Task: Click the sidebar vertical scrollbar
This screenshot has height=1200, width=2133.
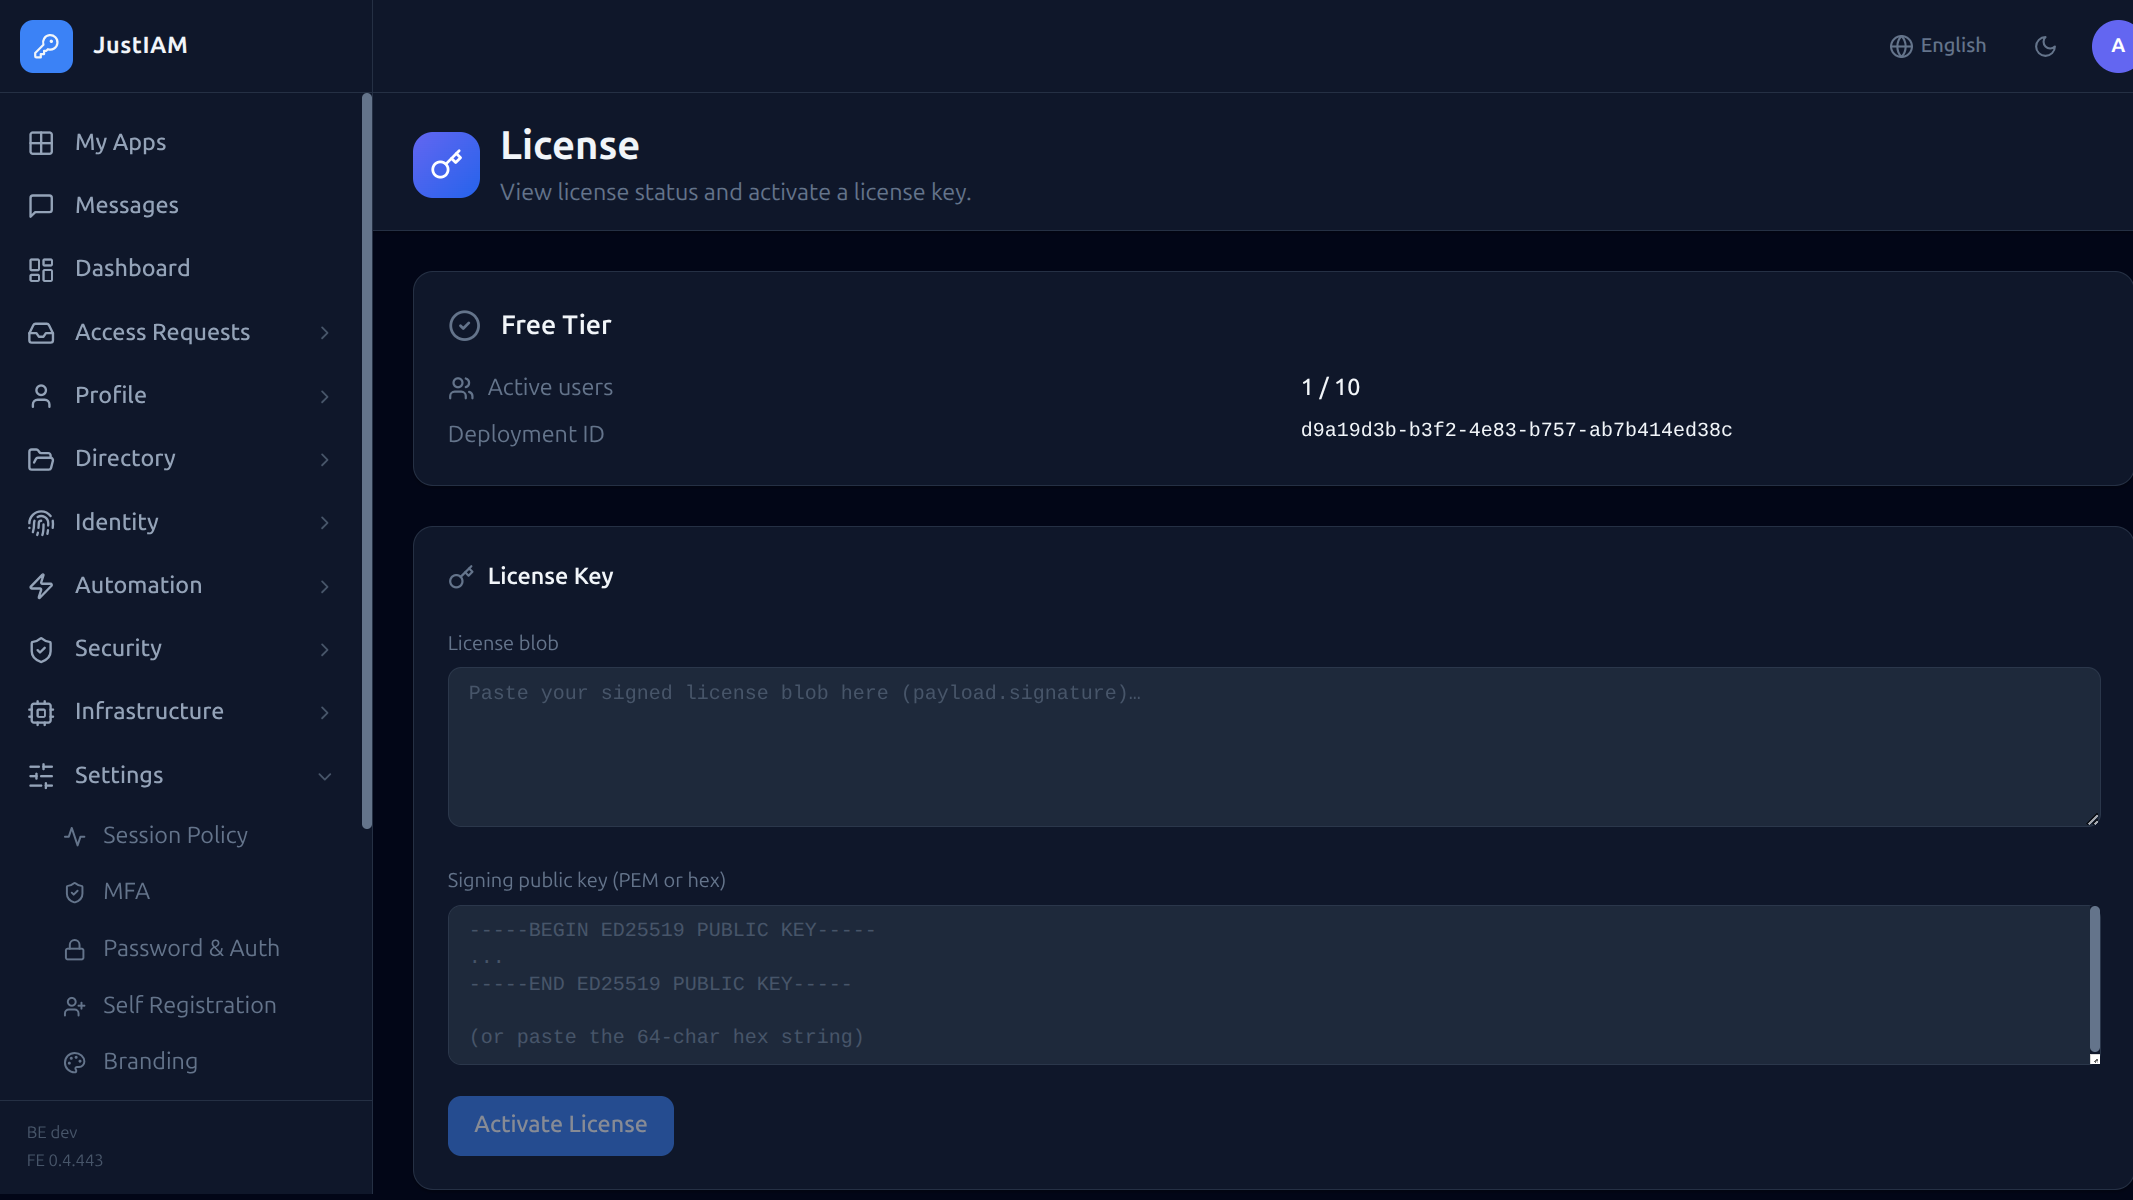Action: pos(366,461)
